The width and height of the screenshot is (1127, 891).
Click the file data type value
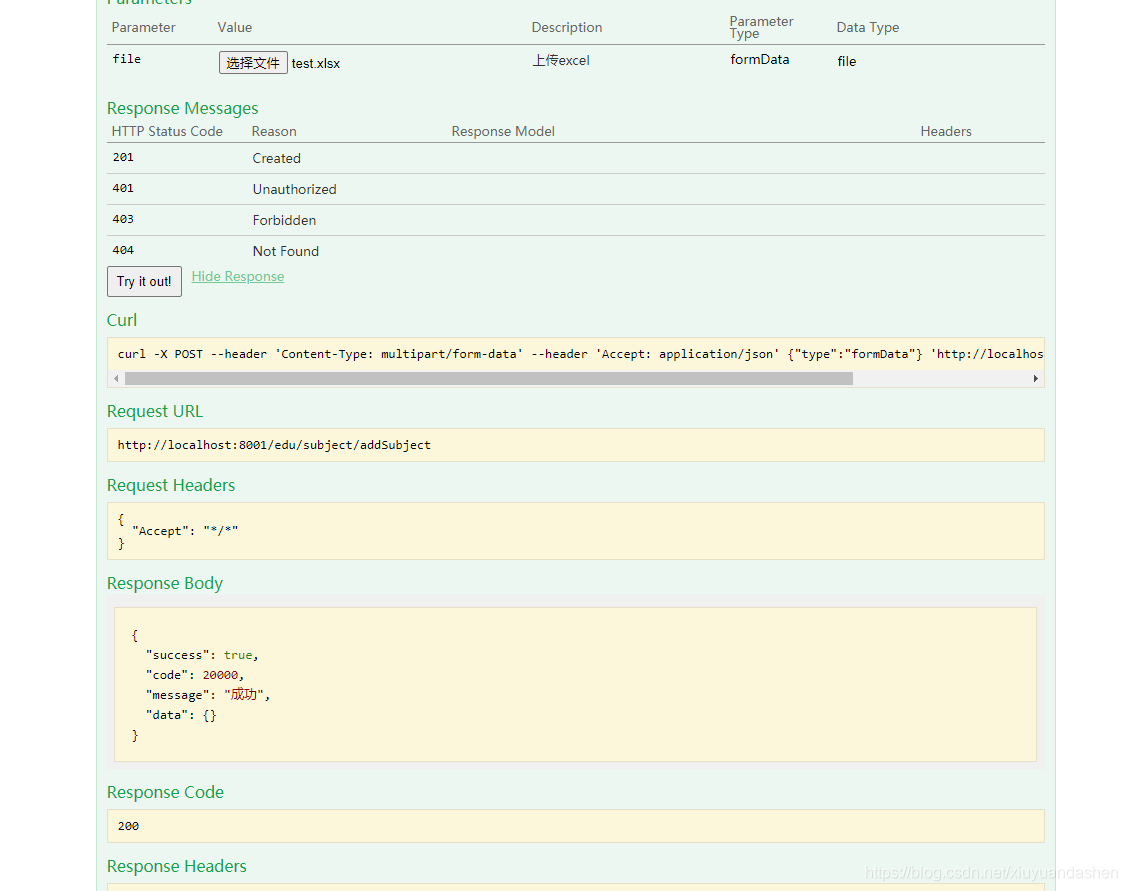point(847,61)
